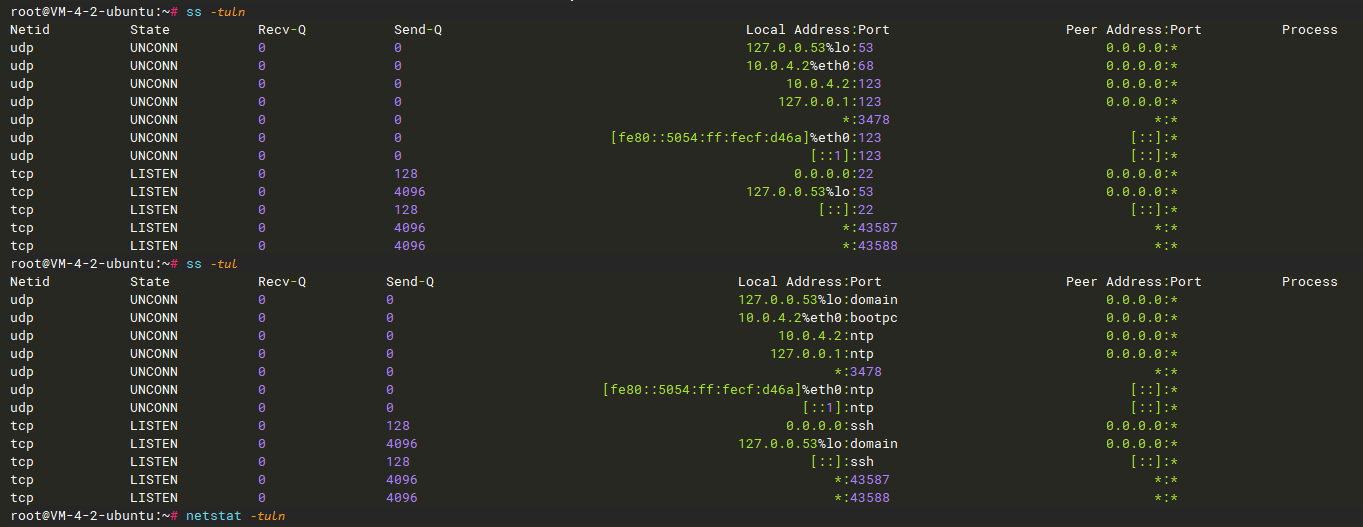Click peer address [::]:* in the [::1]:ntp row
The image size is (1363, 527).
pos(1154,408)
